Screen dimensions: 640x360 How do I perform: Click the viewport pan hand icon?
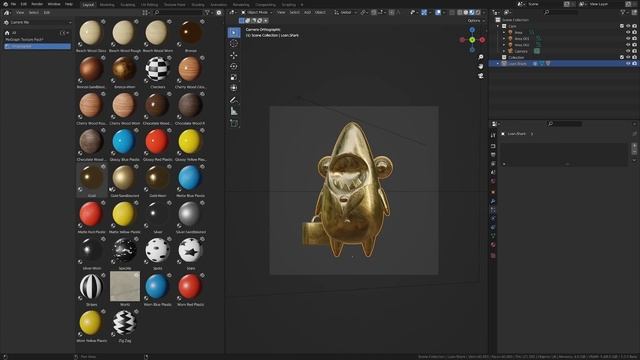(481, 67)
